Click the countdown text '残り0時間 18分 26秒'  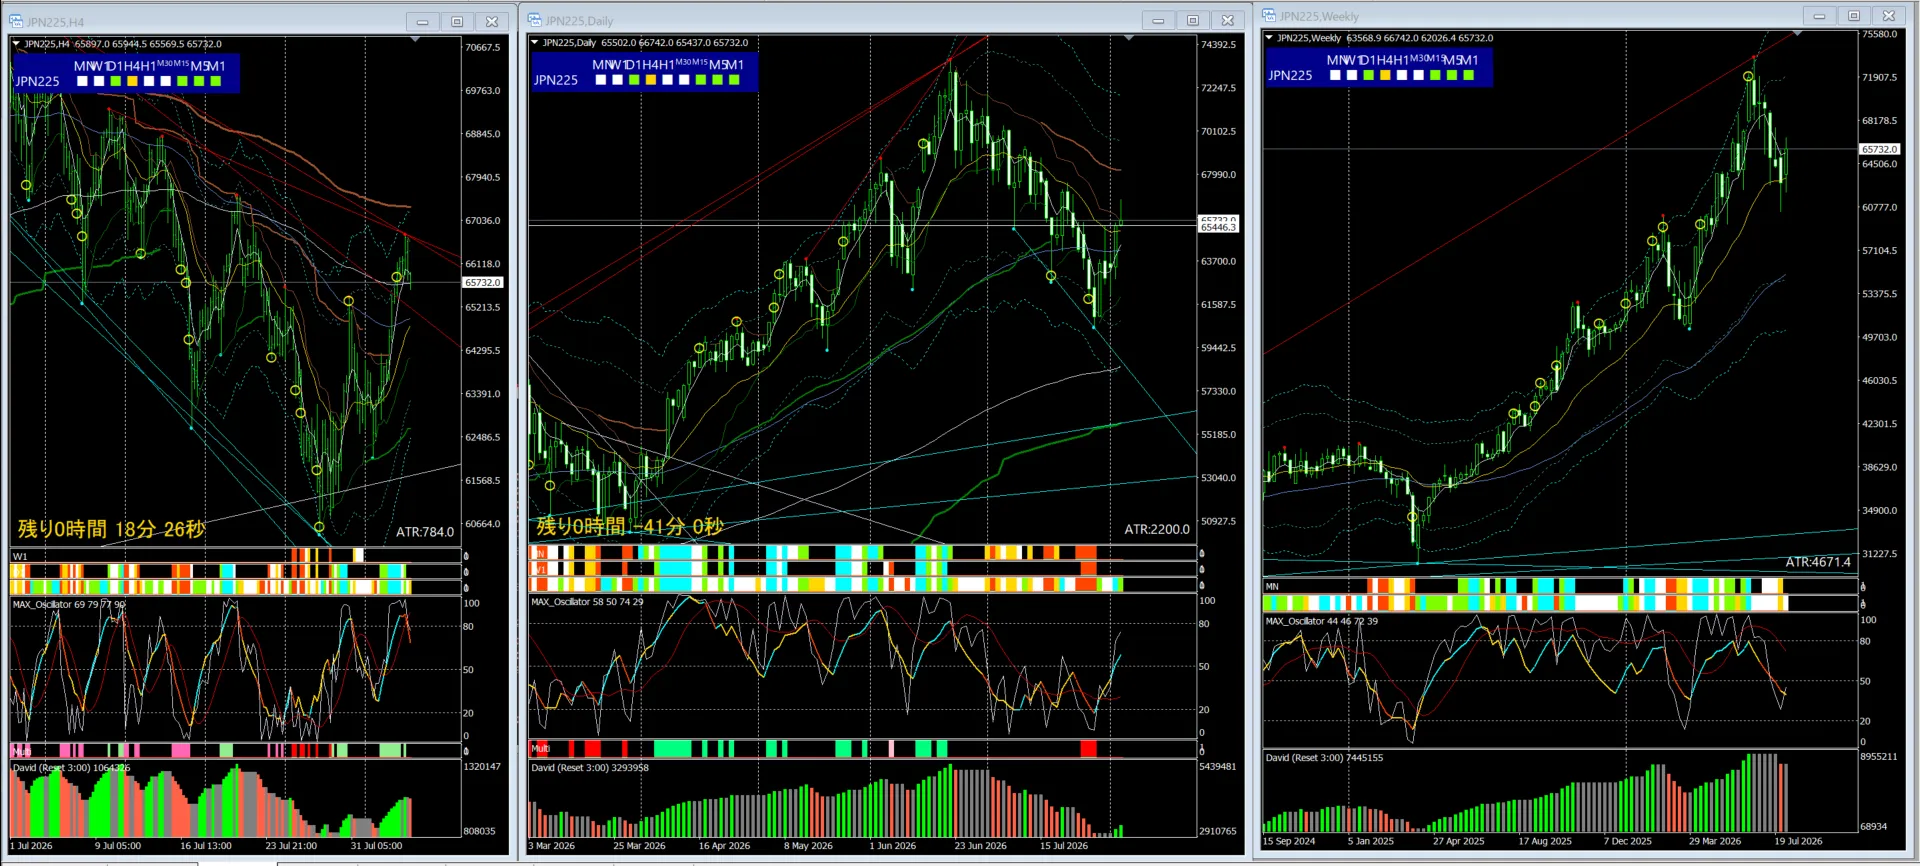tap(111, 529)
